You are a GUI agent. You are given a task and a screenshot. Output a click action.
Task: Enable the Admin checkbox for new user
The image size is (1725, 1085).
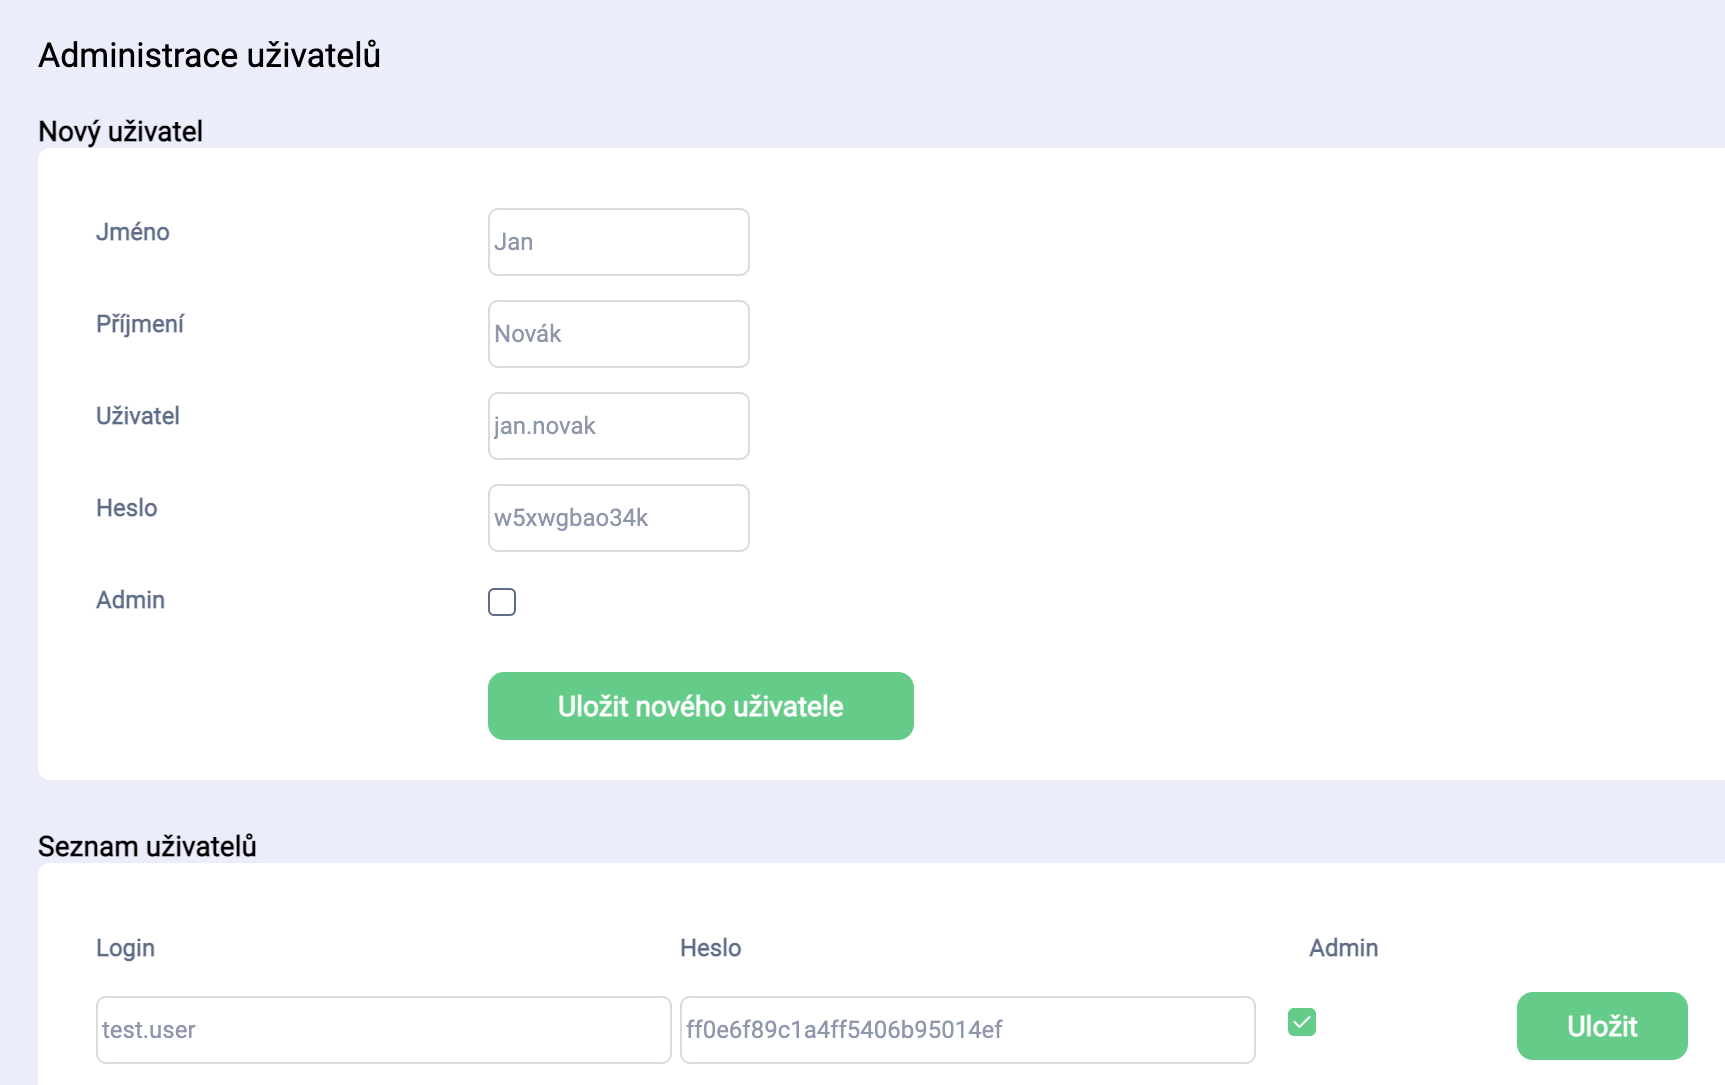(502, 602)
